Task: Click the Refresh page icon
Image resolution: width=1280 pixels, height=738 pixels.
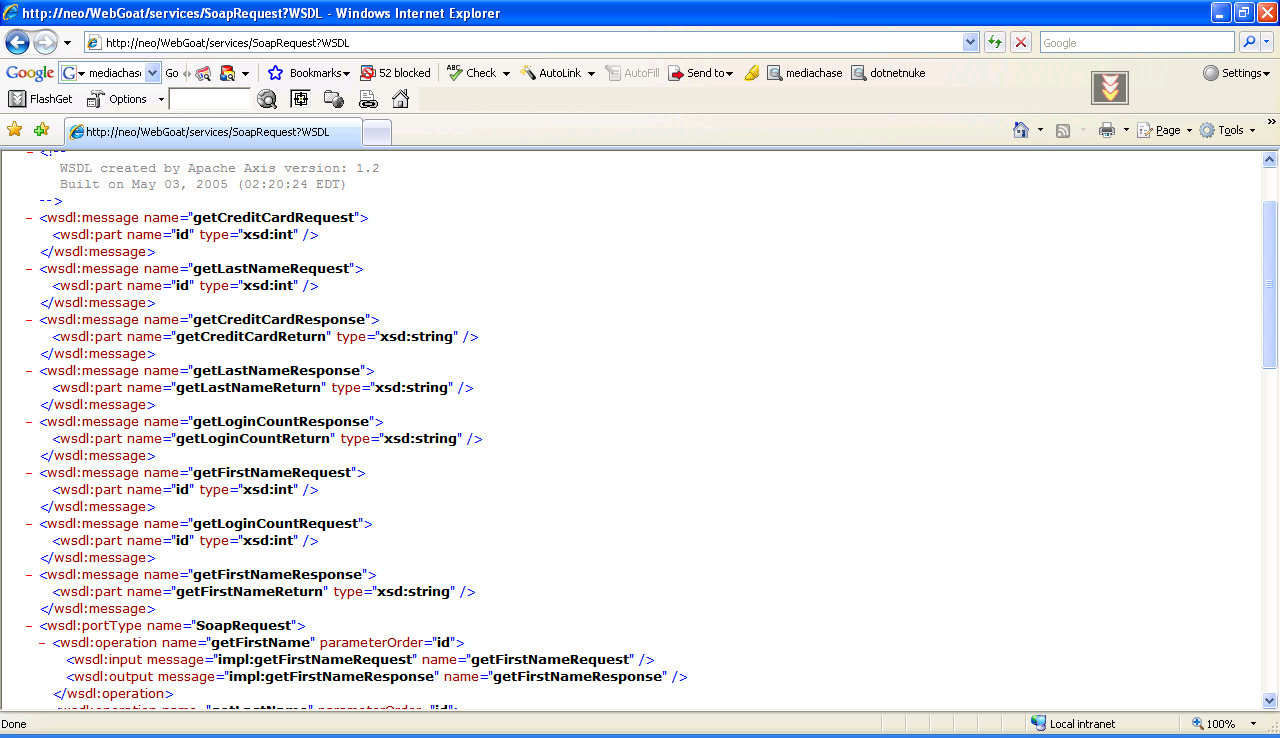Action: coord(995,43)
